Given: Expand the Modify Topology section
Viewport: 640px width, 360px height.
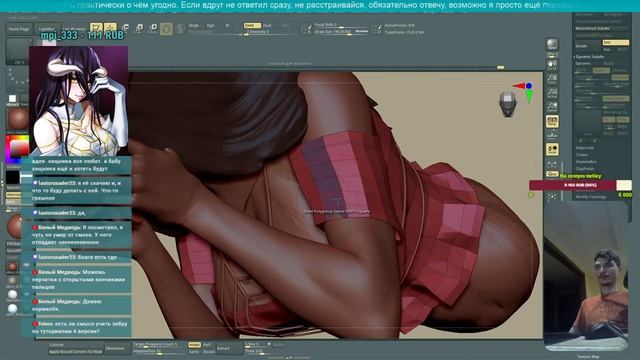Looking at the screenshot, I should pos(591,197).
